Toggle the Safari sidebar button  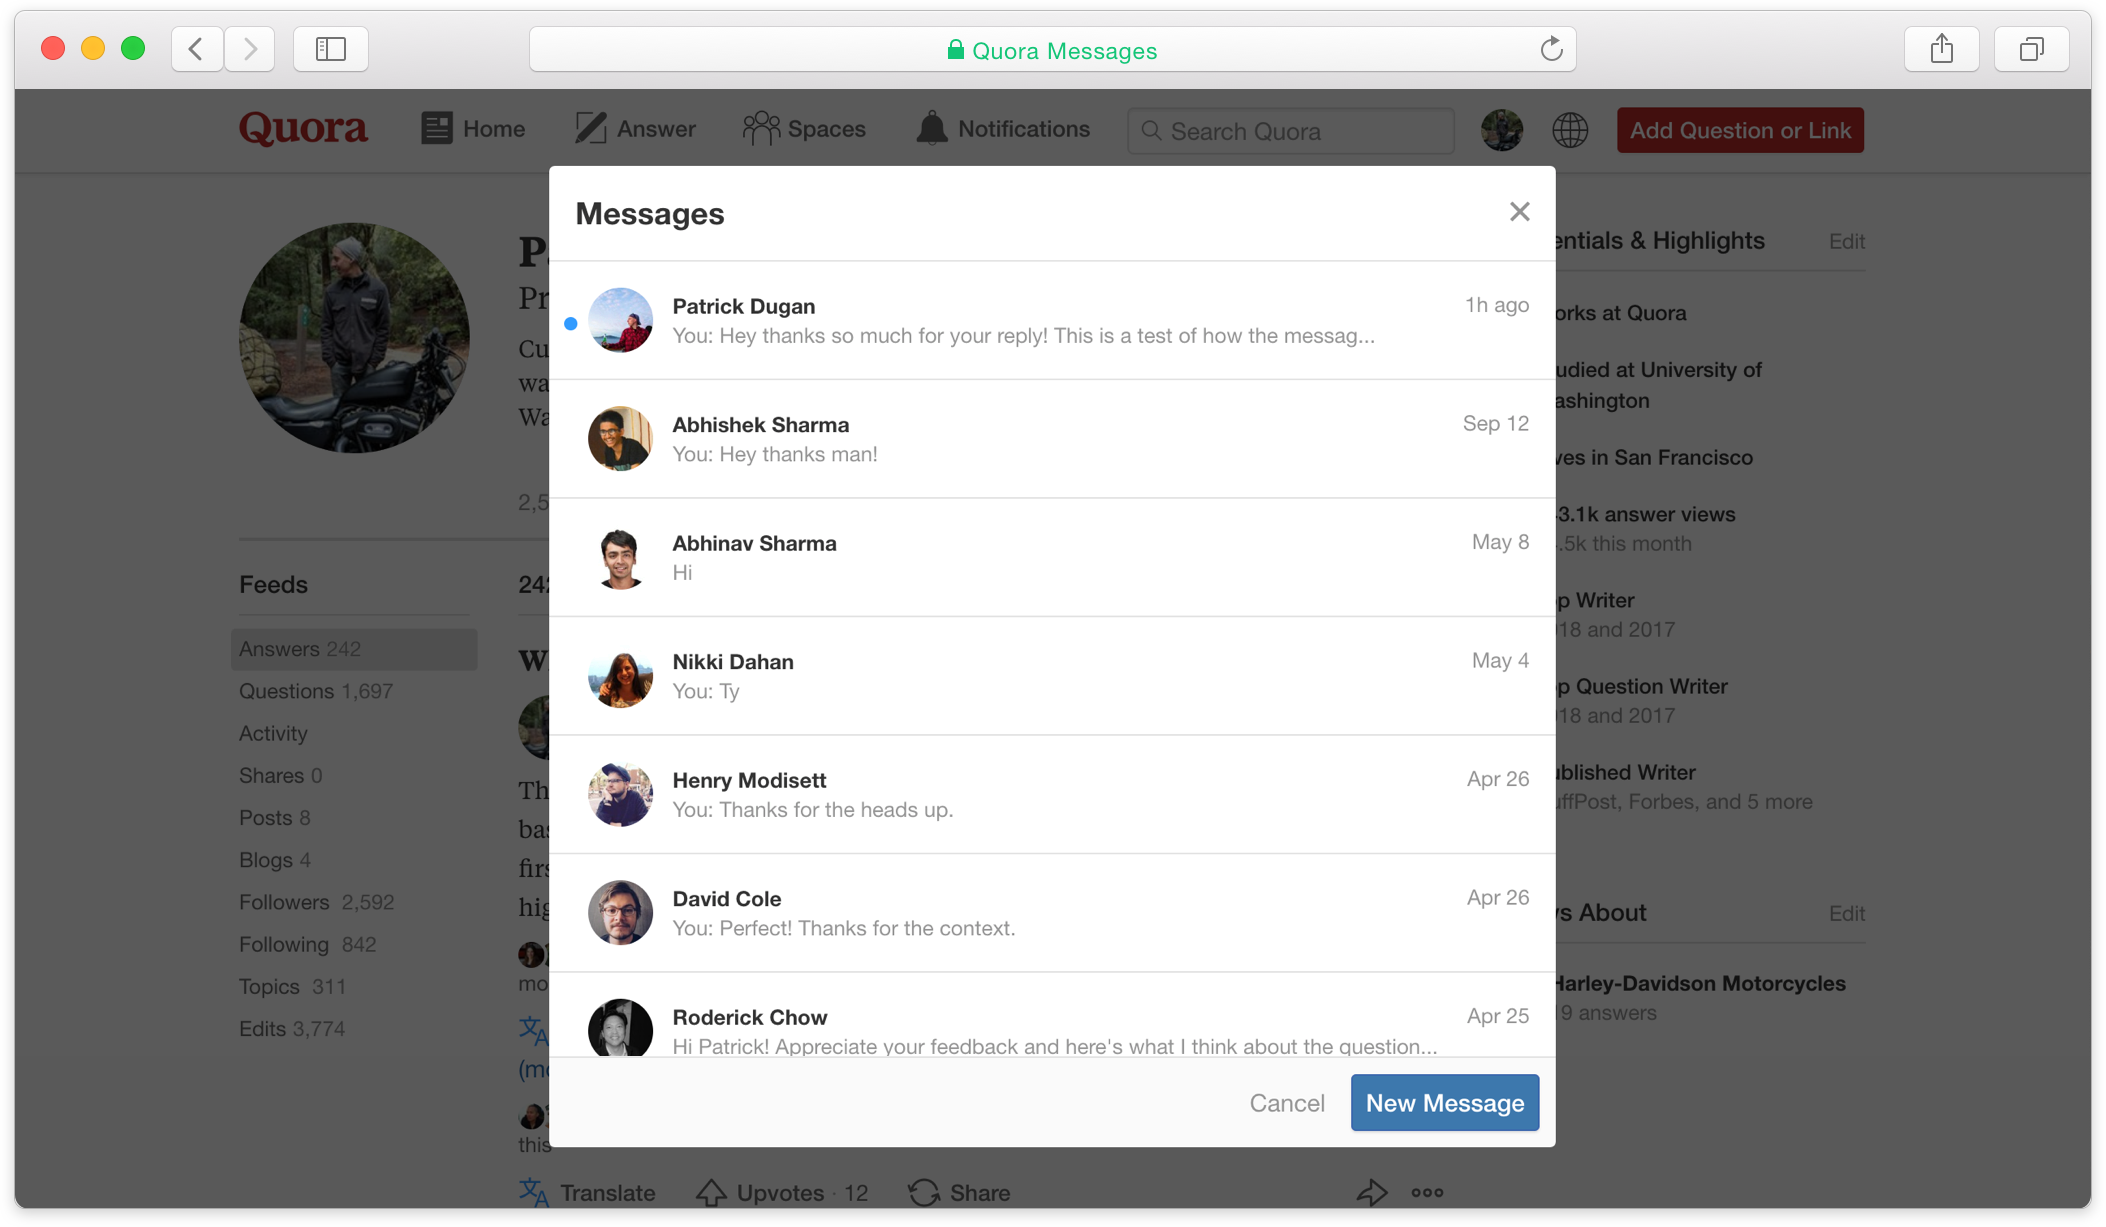pyautogui.click(x=331, y=49)
